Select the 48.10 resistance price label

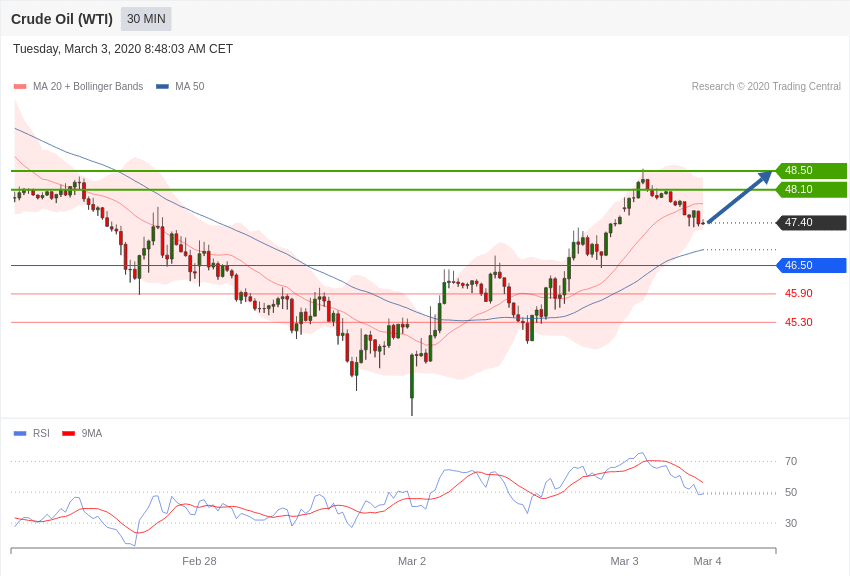coord(811,189)
